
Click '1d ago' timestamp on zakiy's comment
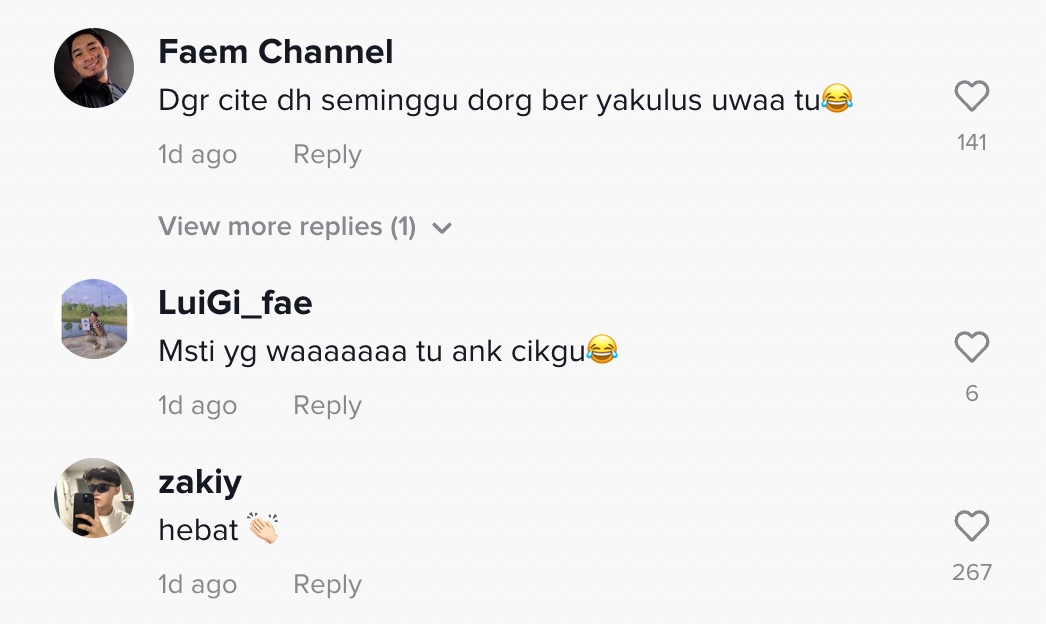198,585
